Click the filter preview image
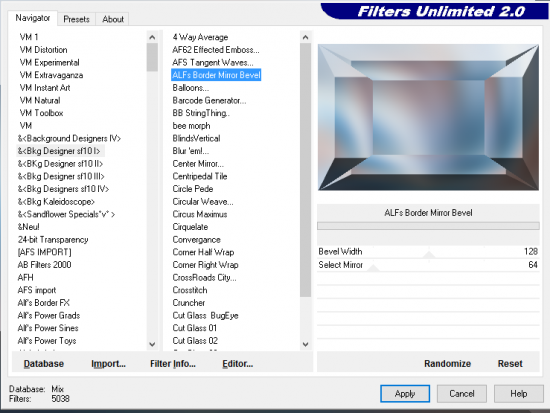The width and height of the screenshot is (550, 413). (x=428, y=117)
